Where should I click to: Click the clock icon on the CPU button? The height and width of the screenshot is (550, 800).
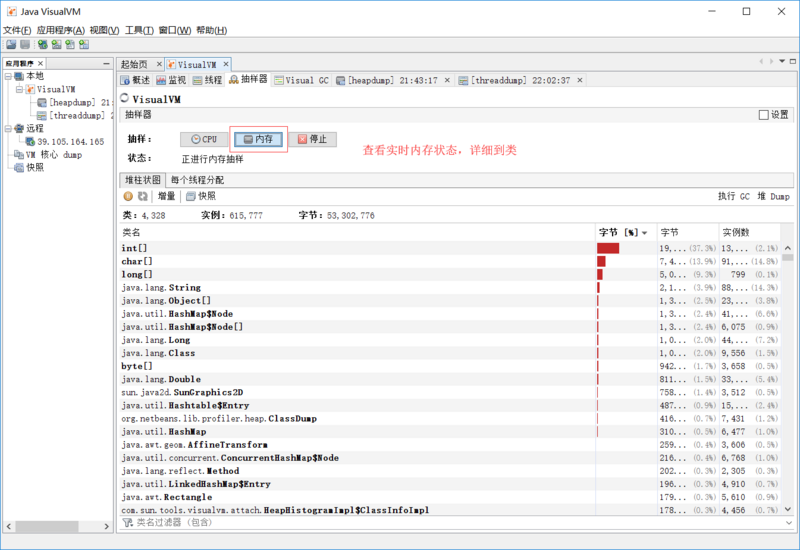click(x=195, y=139)
